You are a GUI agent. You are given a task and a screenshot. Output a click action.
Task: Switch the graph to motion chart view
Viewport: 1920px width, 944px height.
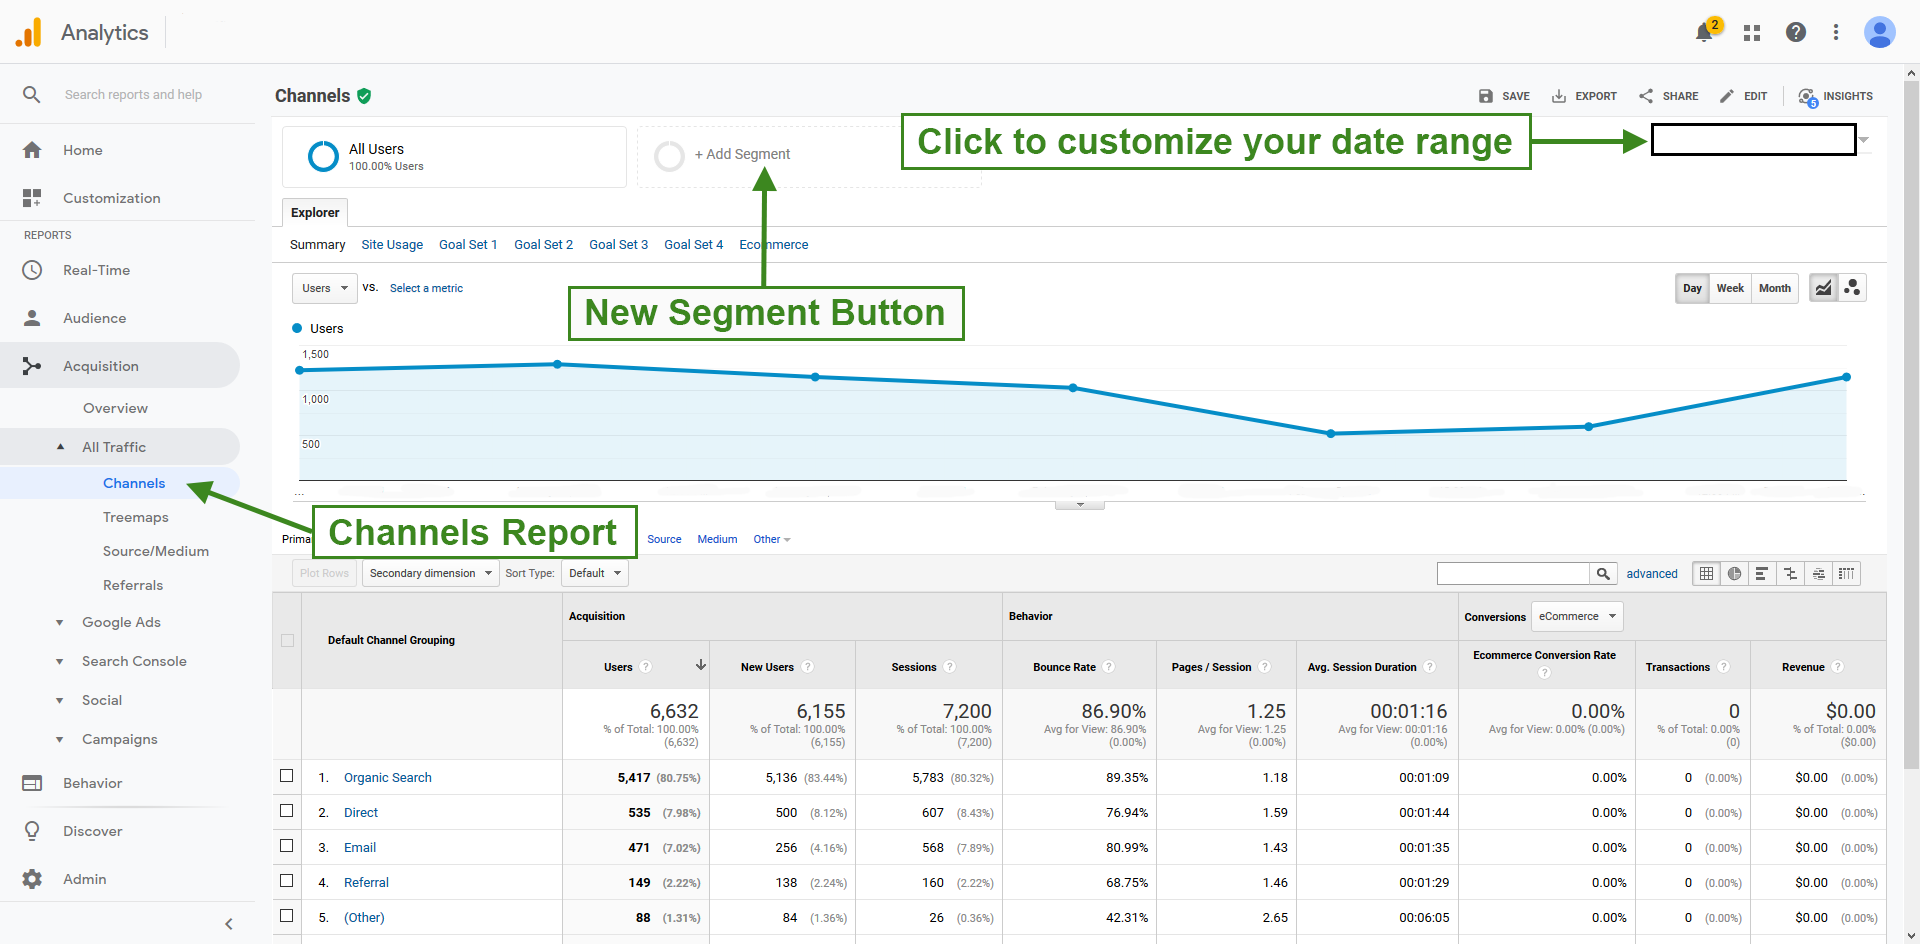[x=1852, y=288]
